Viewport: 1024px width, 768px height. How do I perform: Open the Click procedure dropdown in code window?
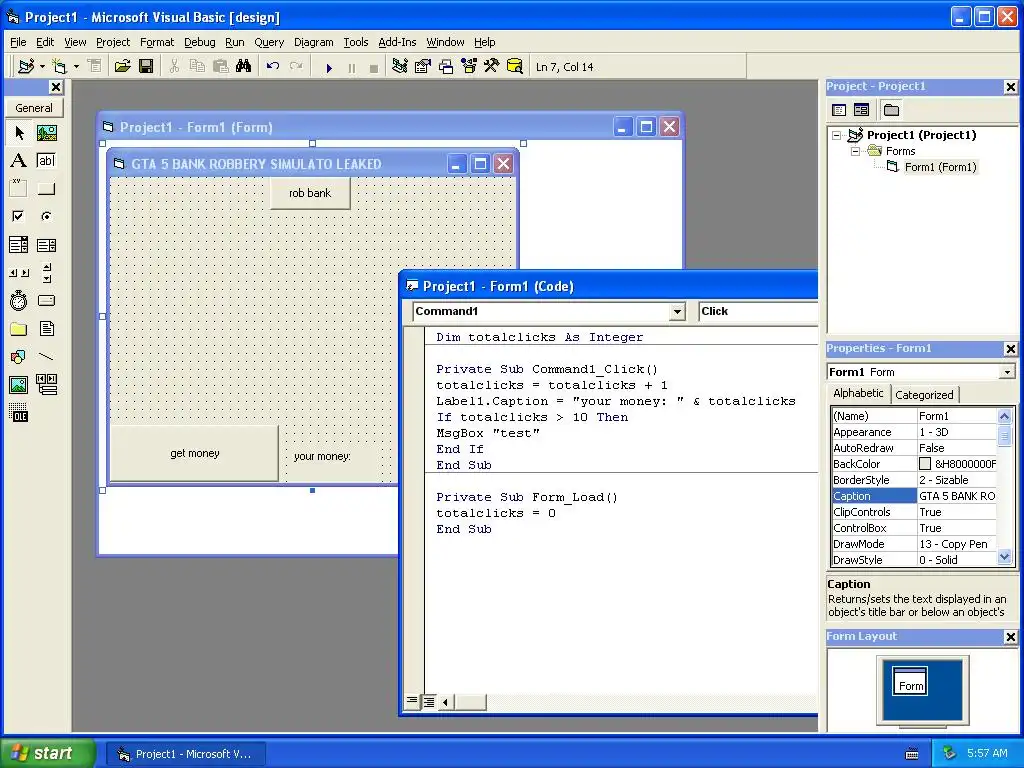click(758, 312)
